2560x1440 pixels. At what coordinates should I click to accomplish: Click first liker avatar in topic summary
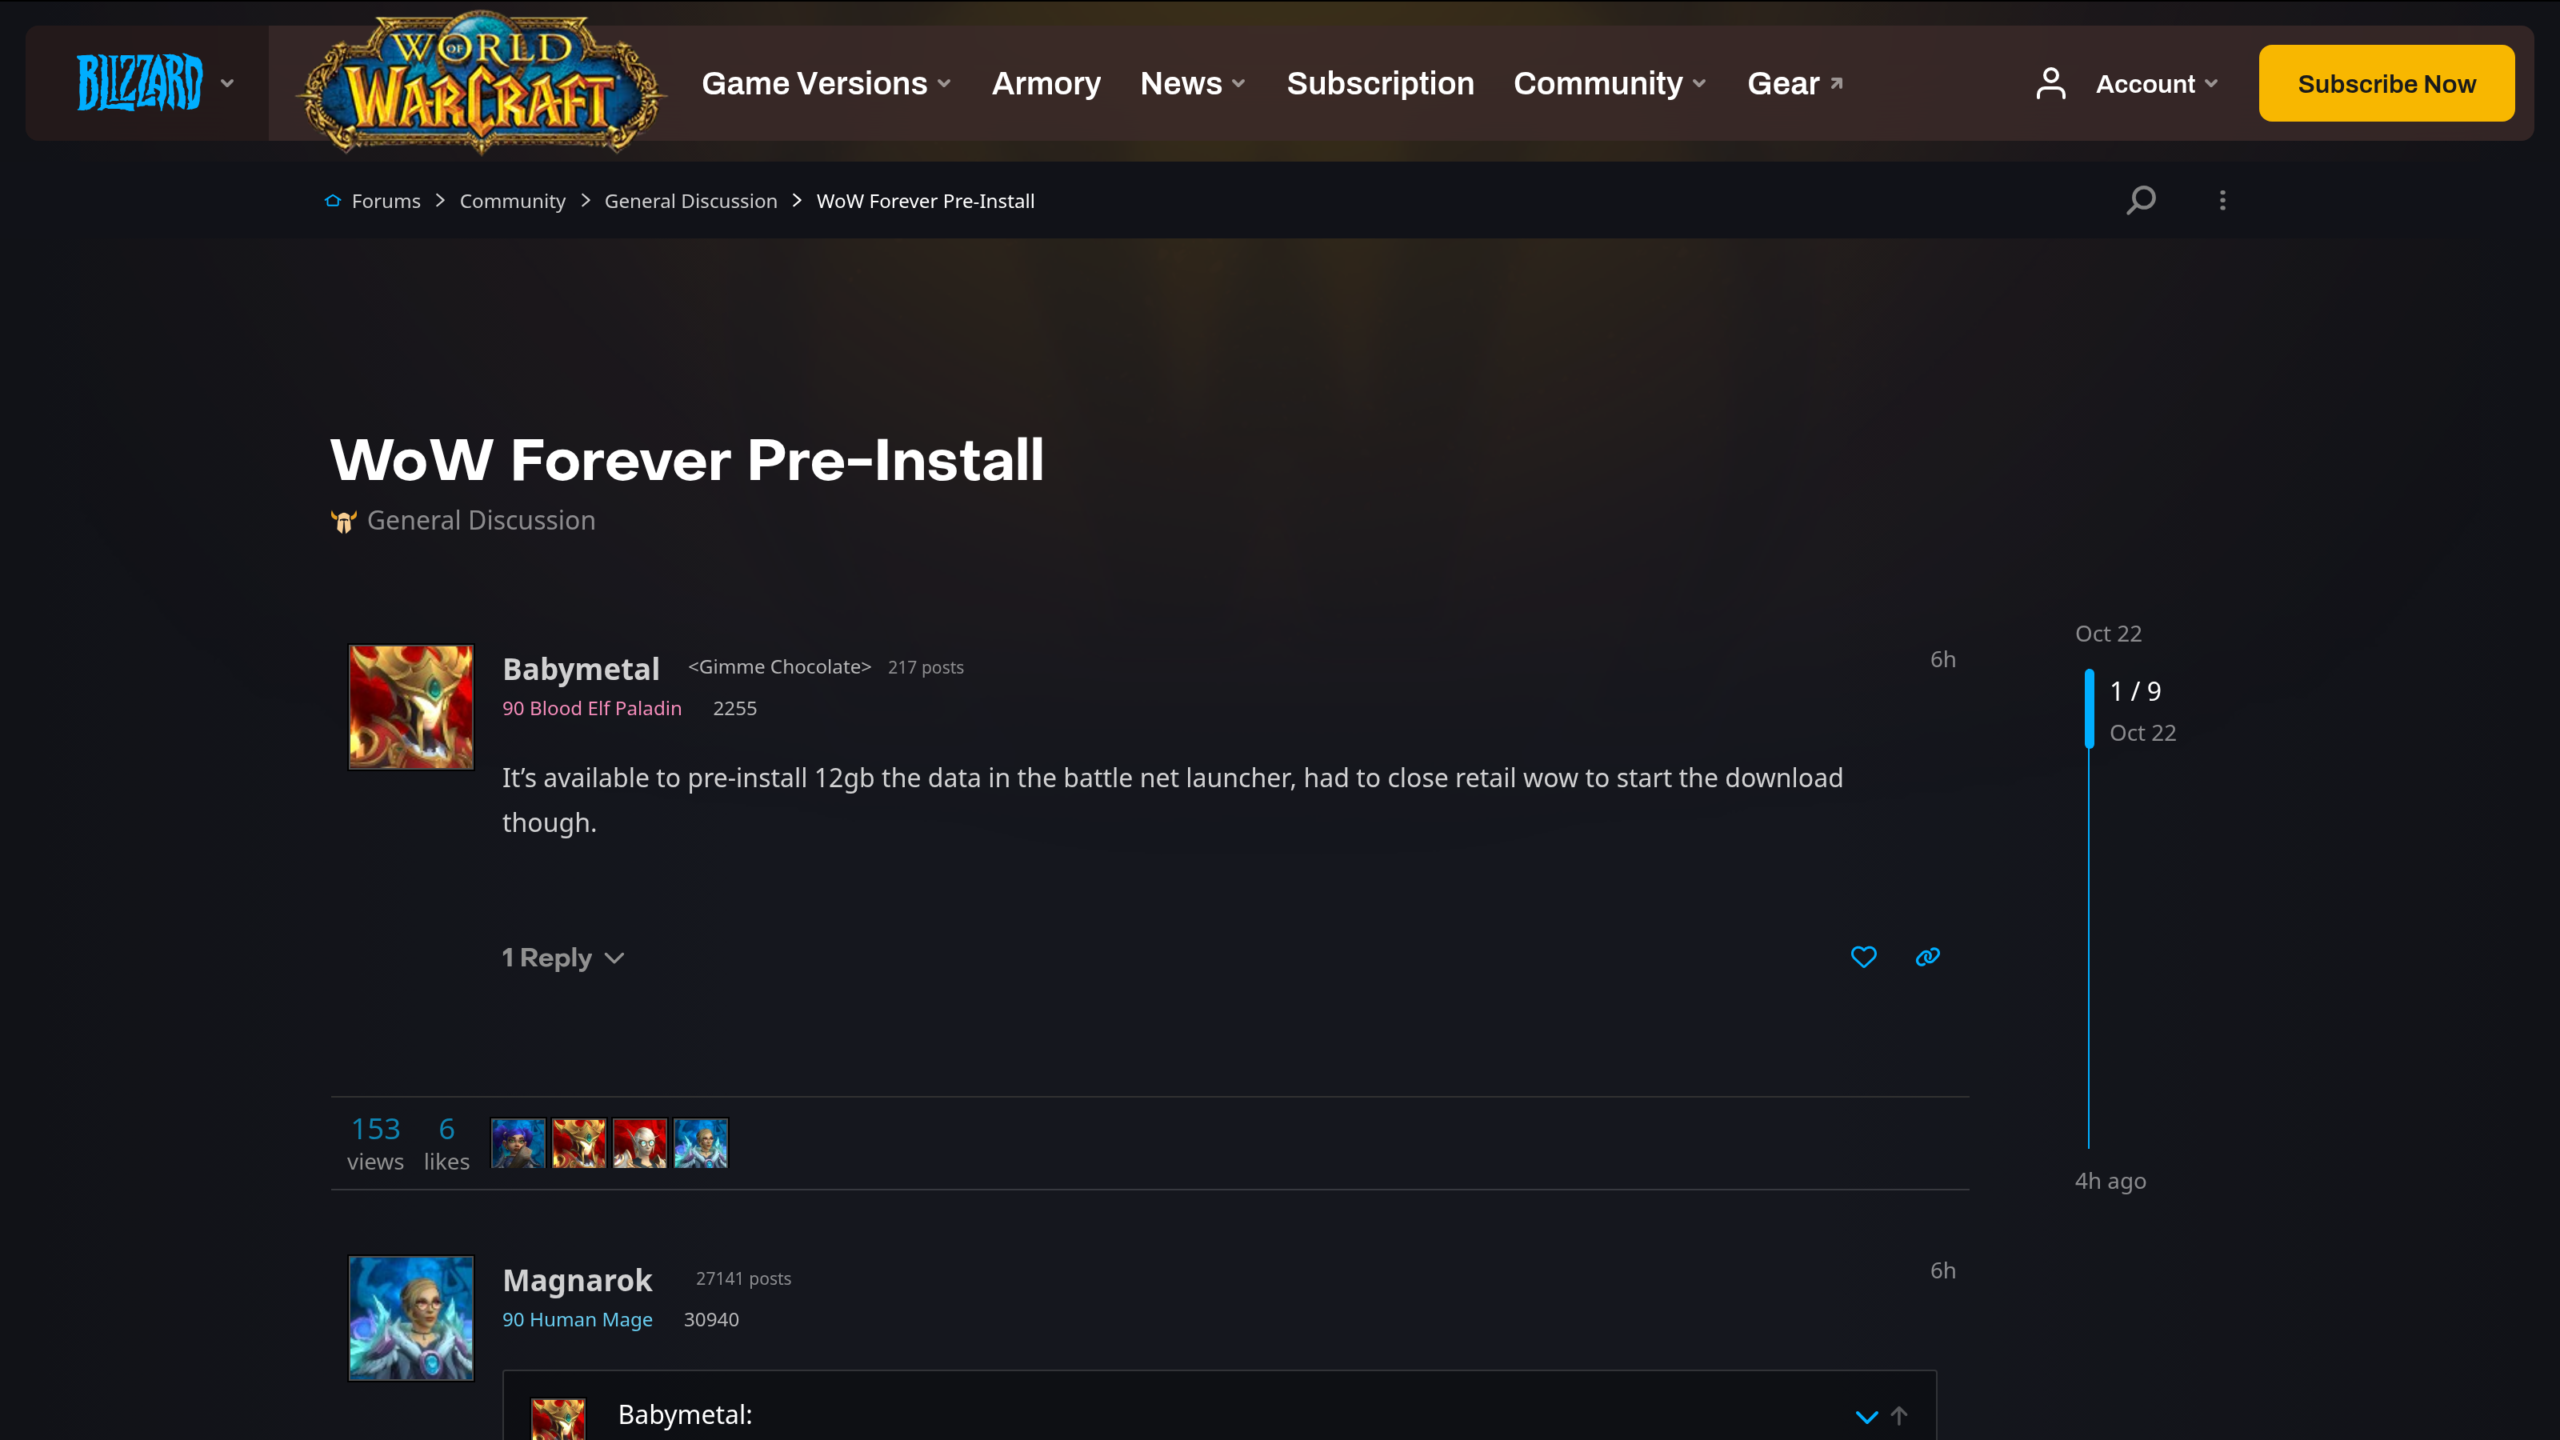518,1143
